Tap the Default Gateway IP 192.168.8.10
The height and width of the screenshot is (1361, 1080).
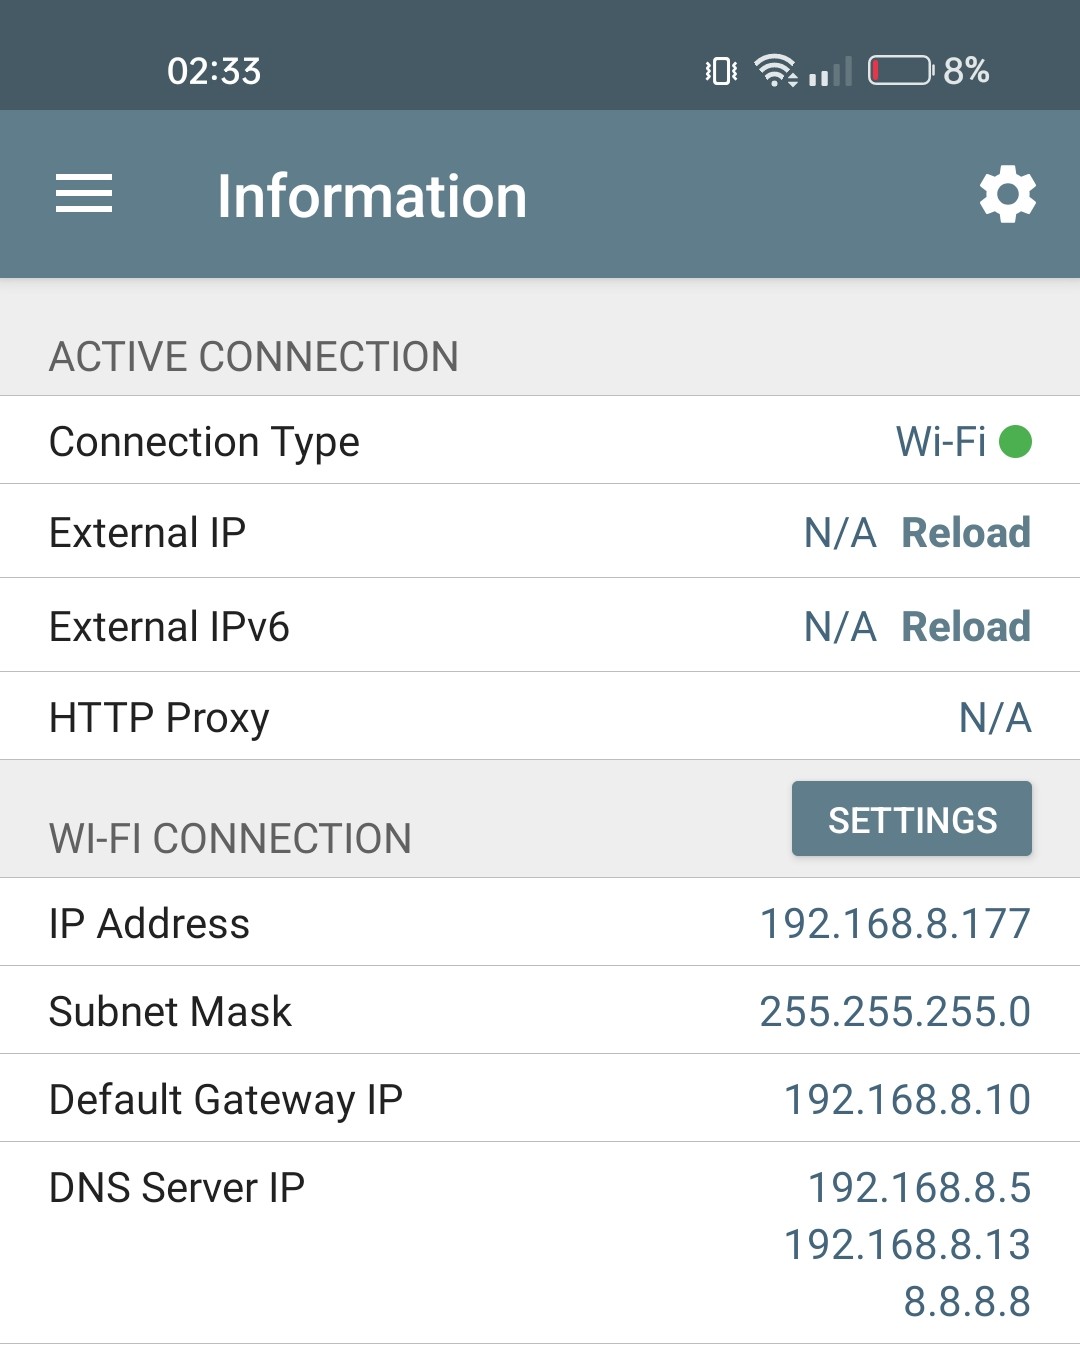tap(907, 1099)
